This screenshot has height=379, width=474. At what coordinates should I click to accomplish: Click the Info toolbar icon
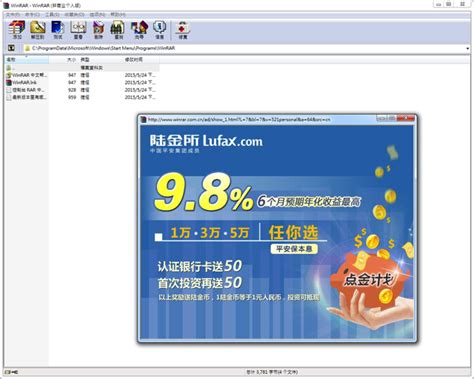coord(160,30)
